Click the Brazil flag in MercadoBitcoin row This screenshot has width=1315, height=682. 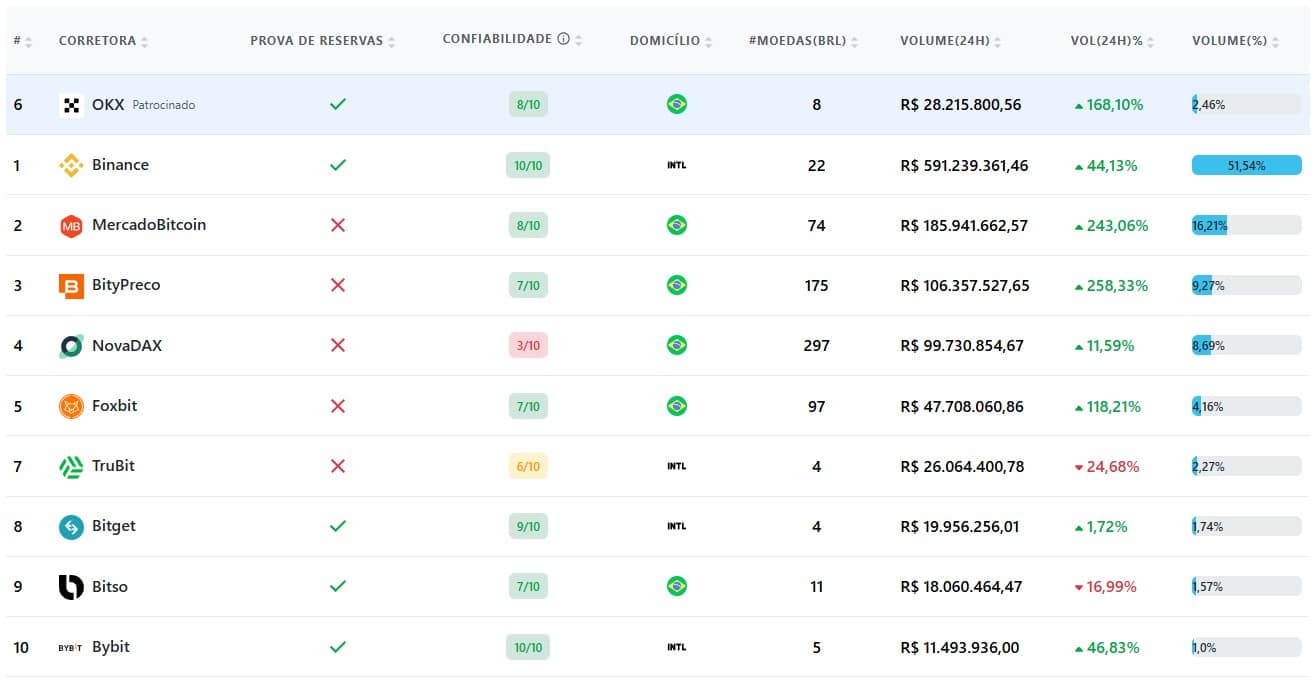677,225
